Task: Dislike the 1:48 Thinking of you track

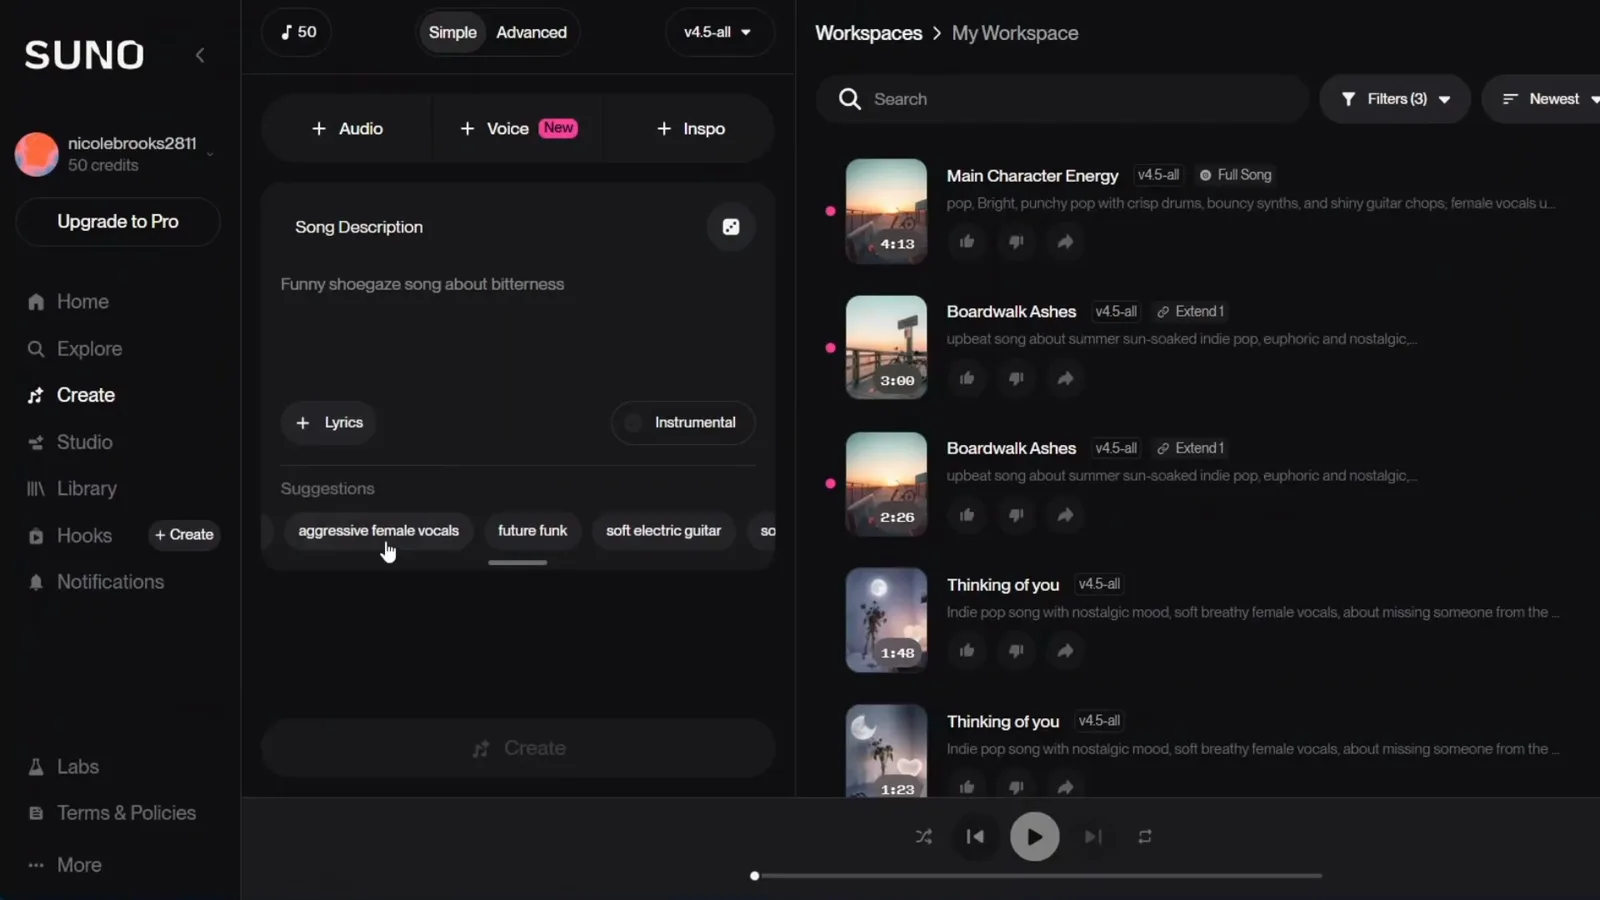Action: (x=1016, y=651)
